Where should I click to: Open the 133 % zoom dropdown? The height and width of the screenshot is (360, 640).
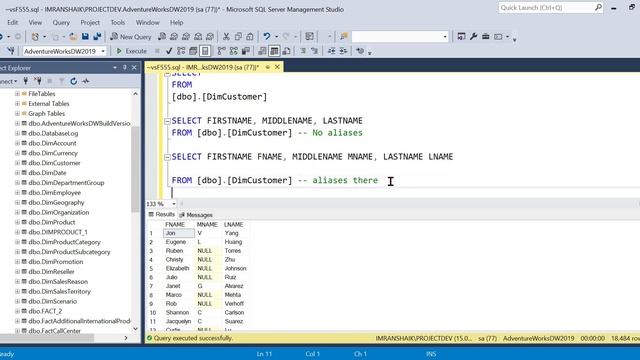click(x=174, y=204)
